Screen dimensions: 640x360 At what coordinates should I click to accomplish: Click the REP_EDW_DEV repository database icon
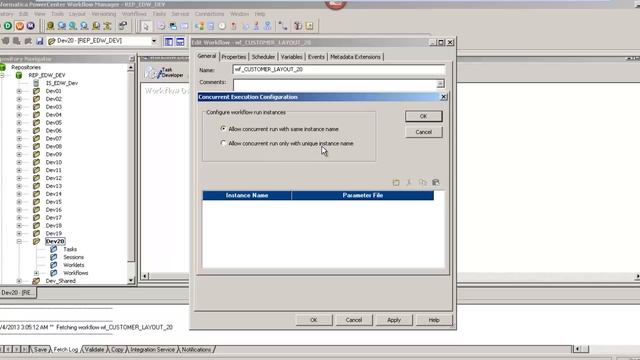coord(19,75)
